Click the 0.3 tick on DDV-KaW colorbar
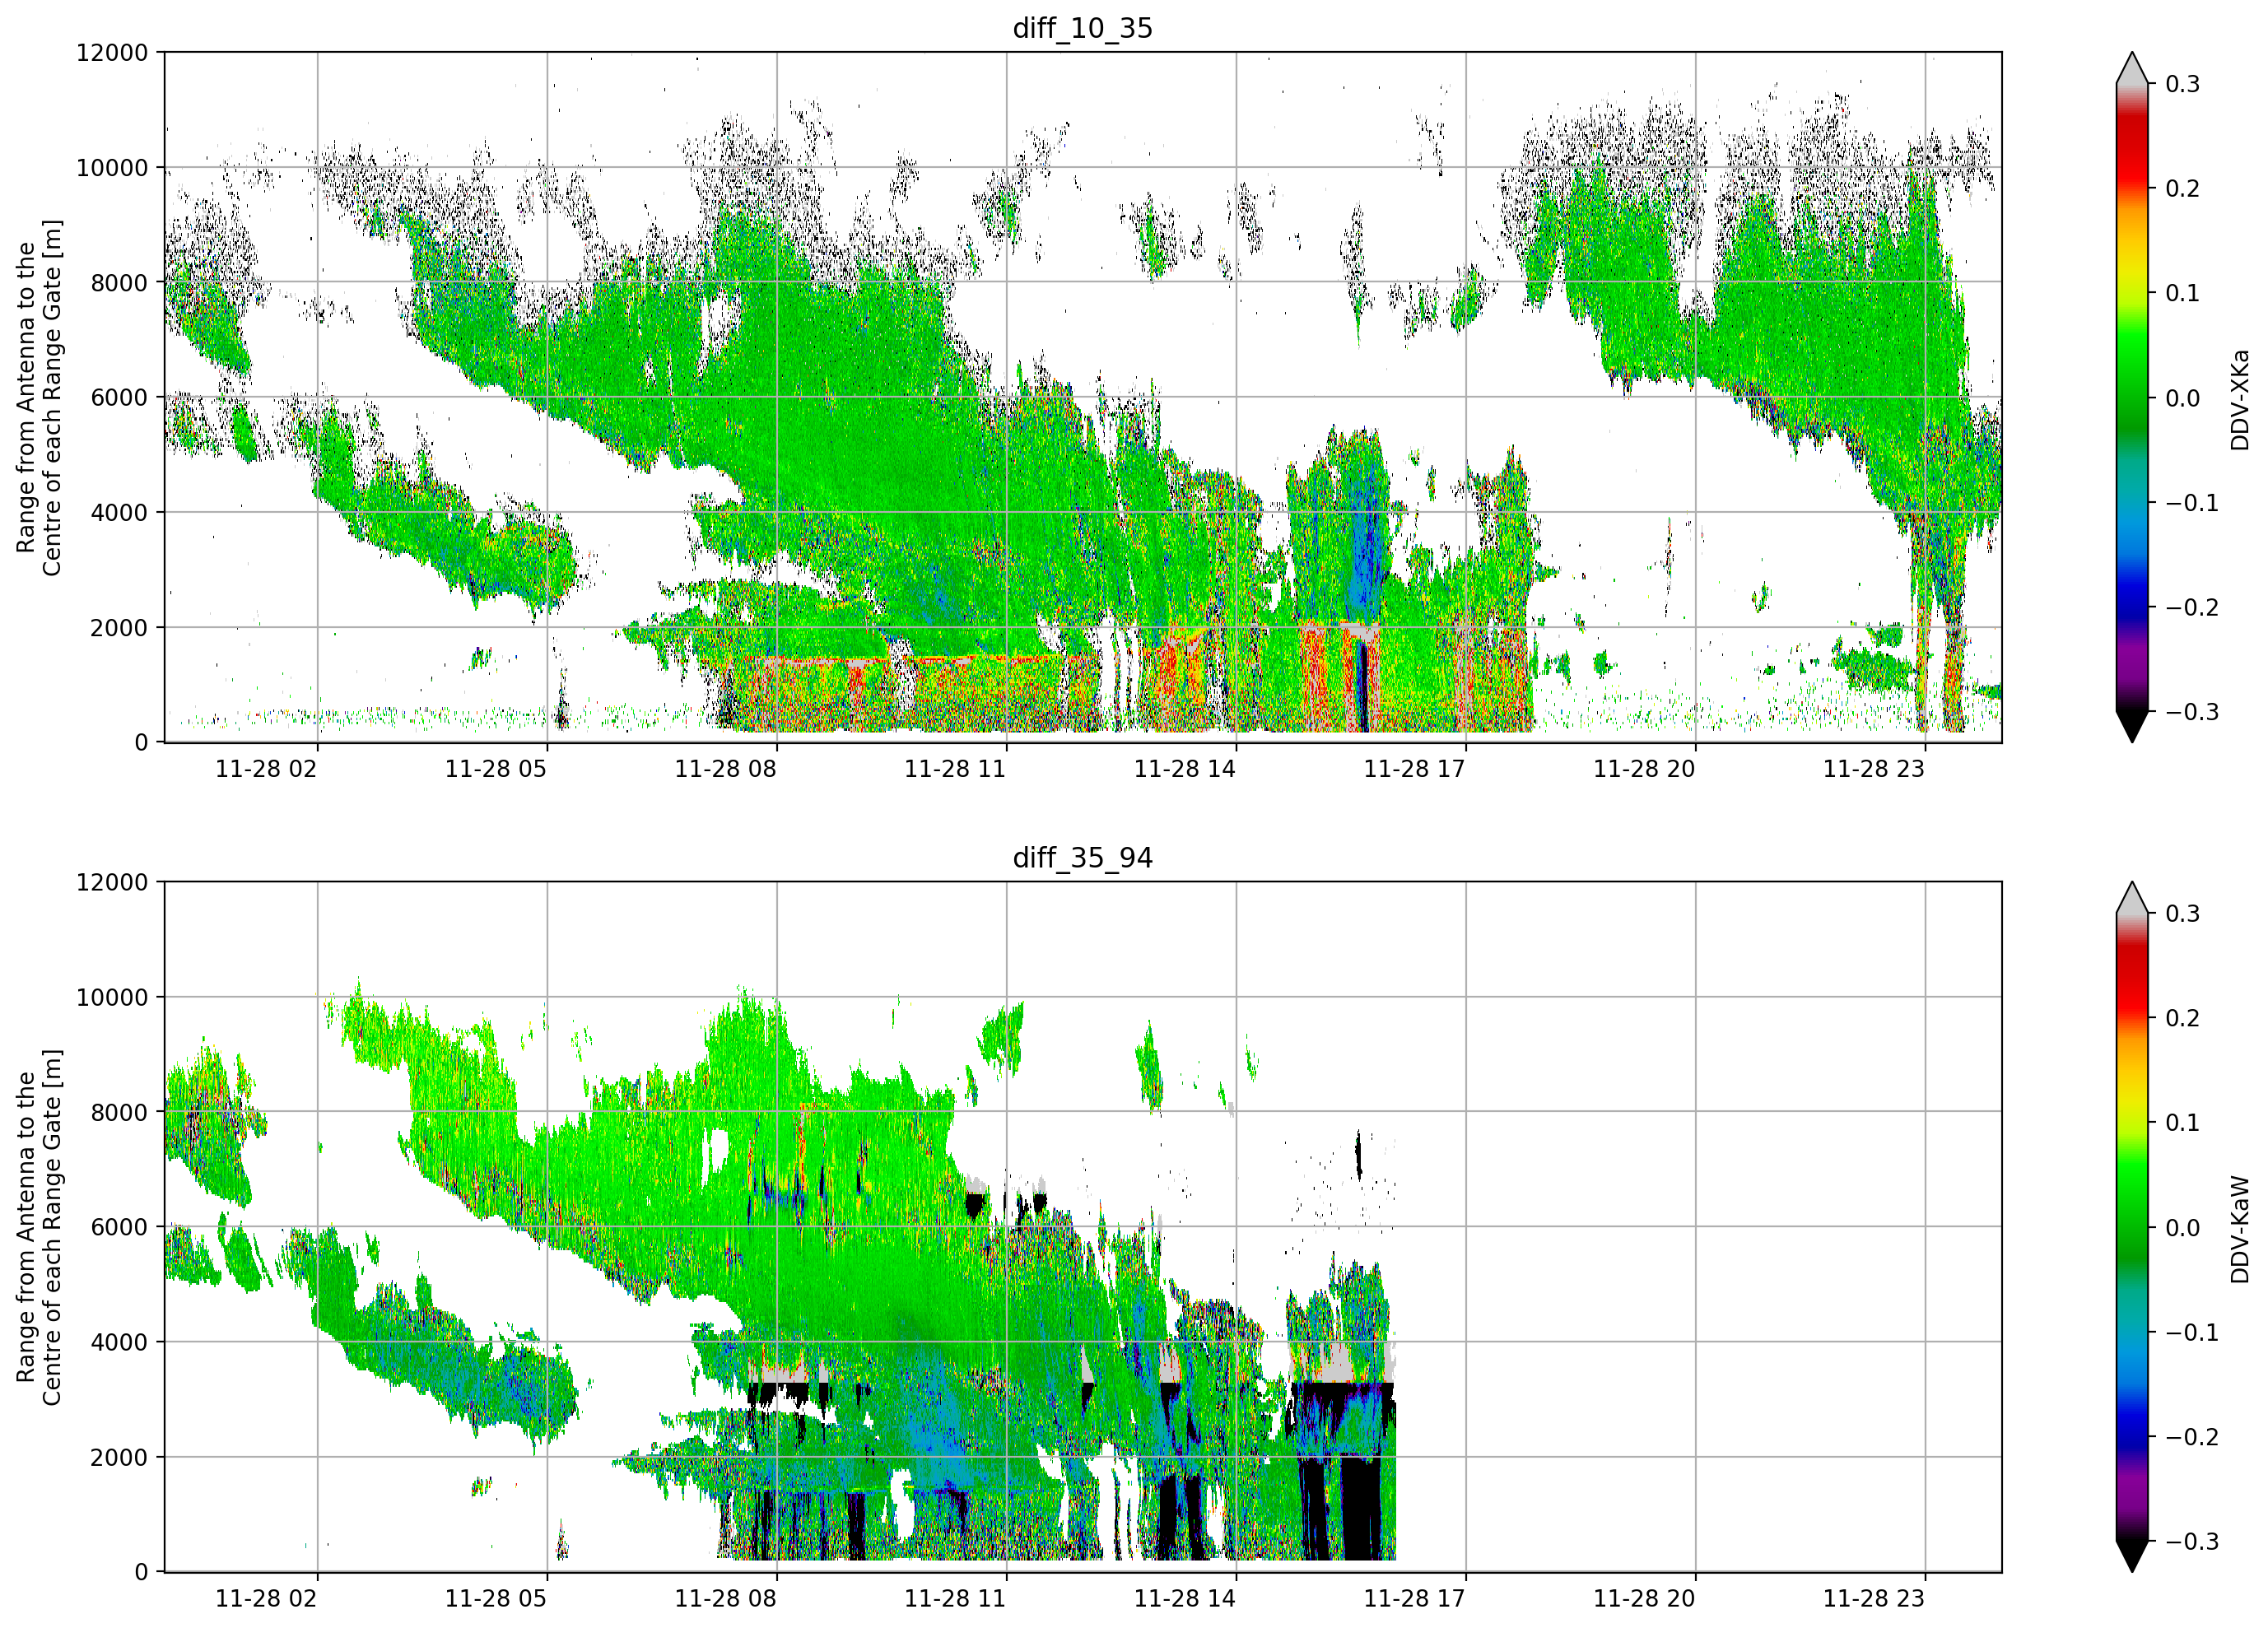The image size is (2268, 1628). click(2183, 914)
